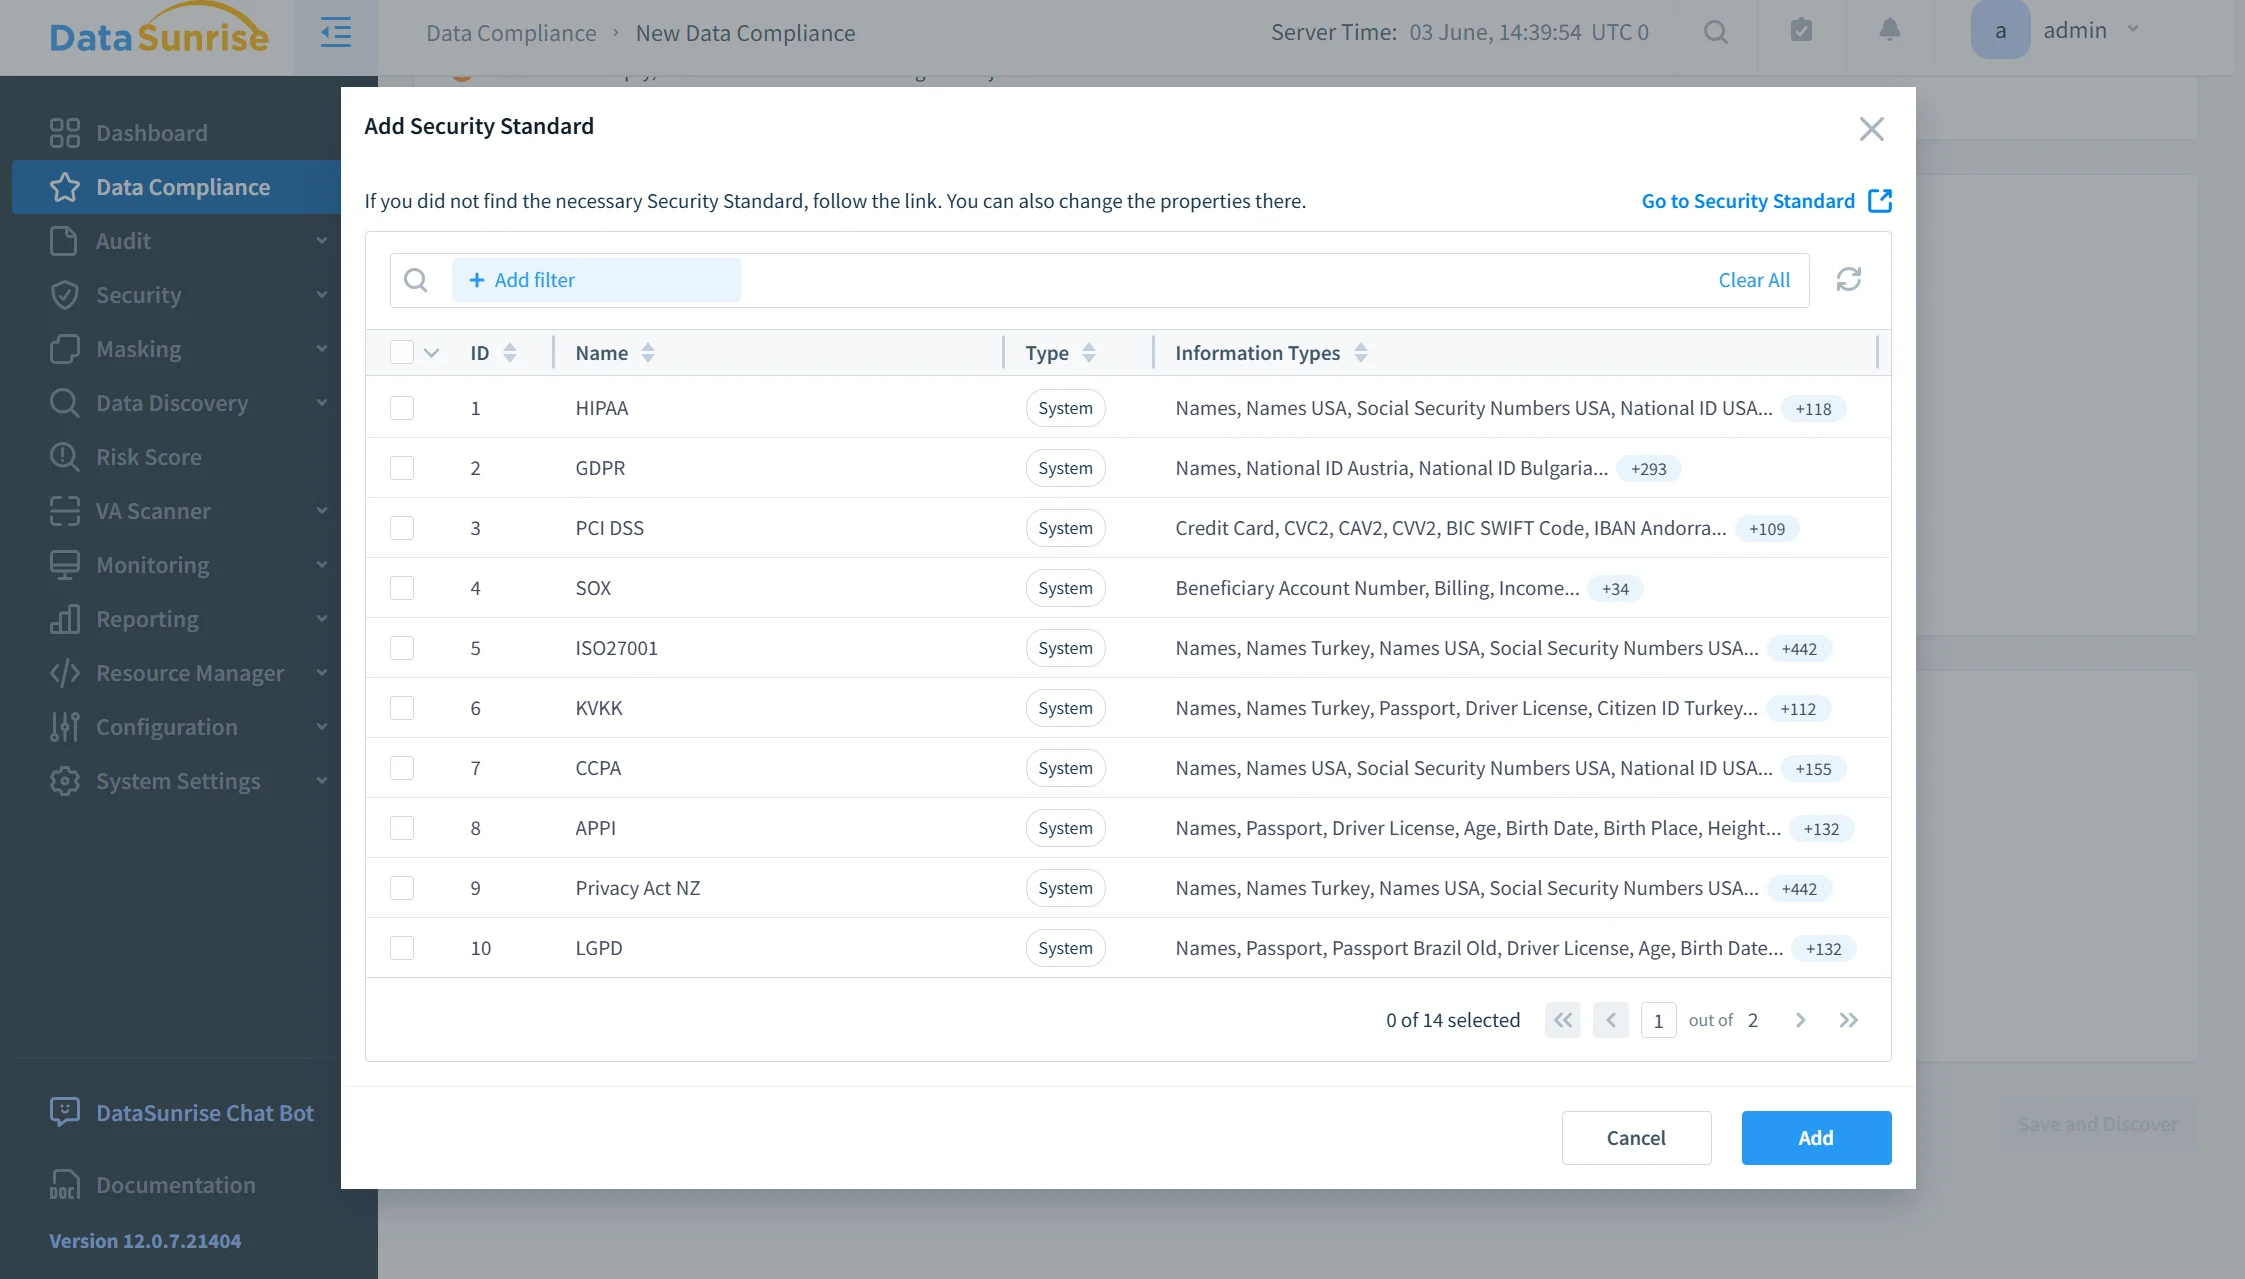The width and height of the screenshot is (2245, 1279).
Task: Open the search icon in top bar
Action: pos(1716,32)
